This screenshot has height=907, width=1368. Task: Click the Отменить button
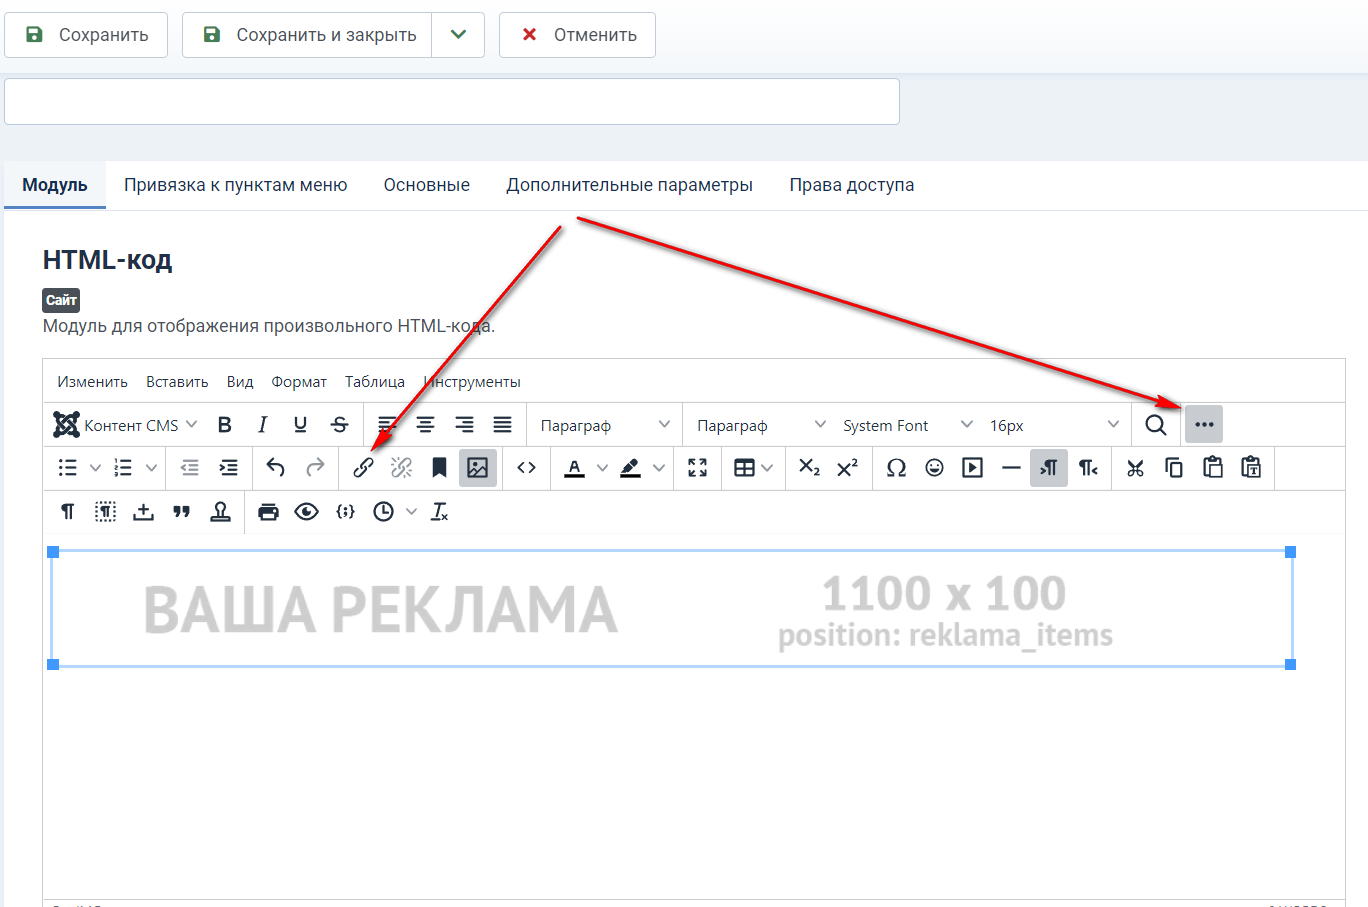pyautogui.click(x=577, y=35)
